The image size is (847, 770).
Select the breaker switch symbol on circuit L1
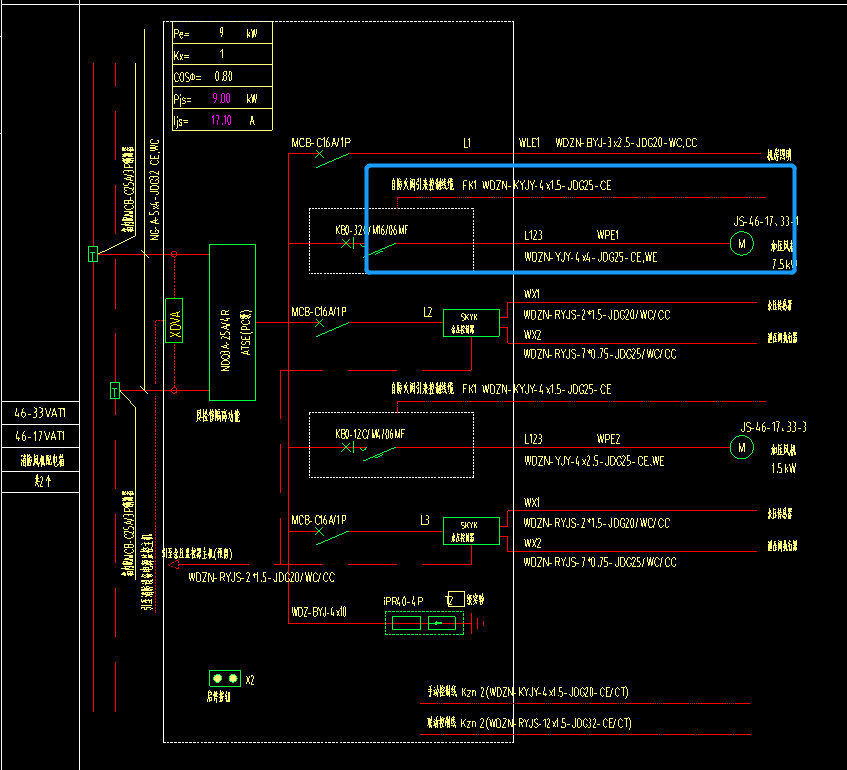coord(332,158)
